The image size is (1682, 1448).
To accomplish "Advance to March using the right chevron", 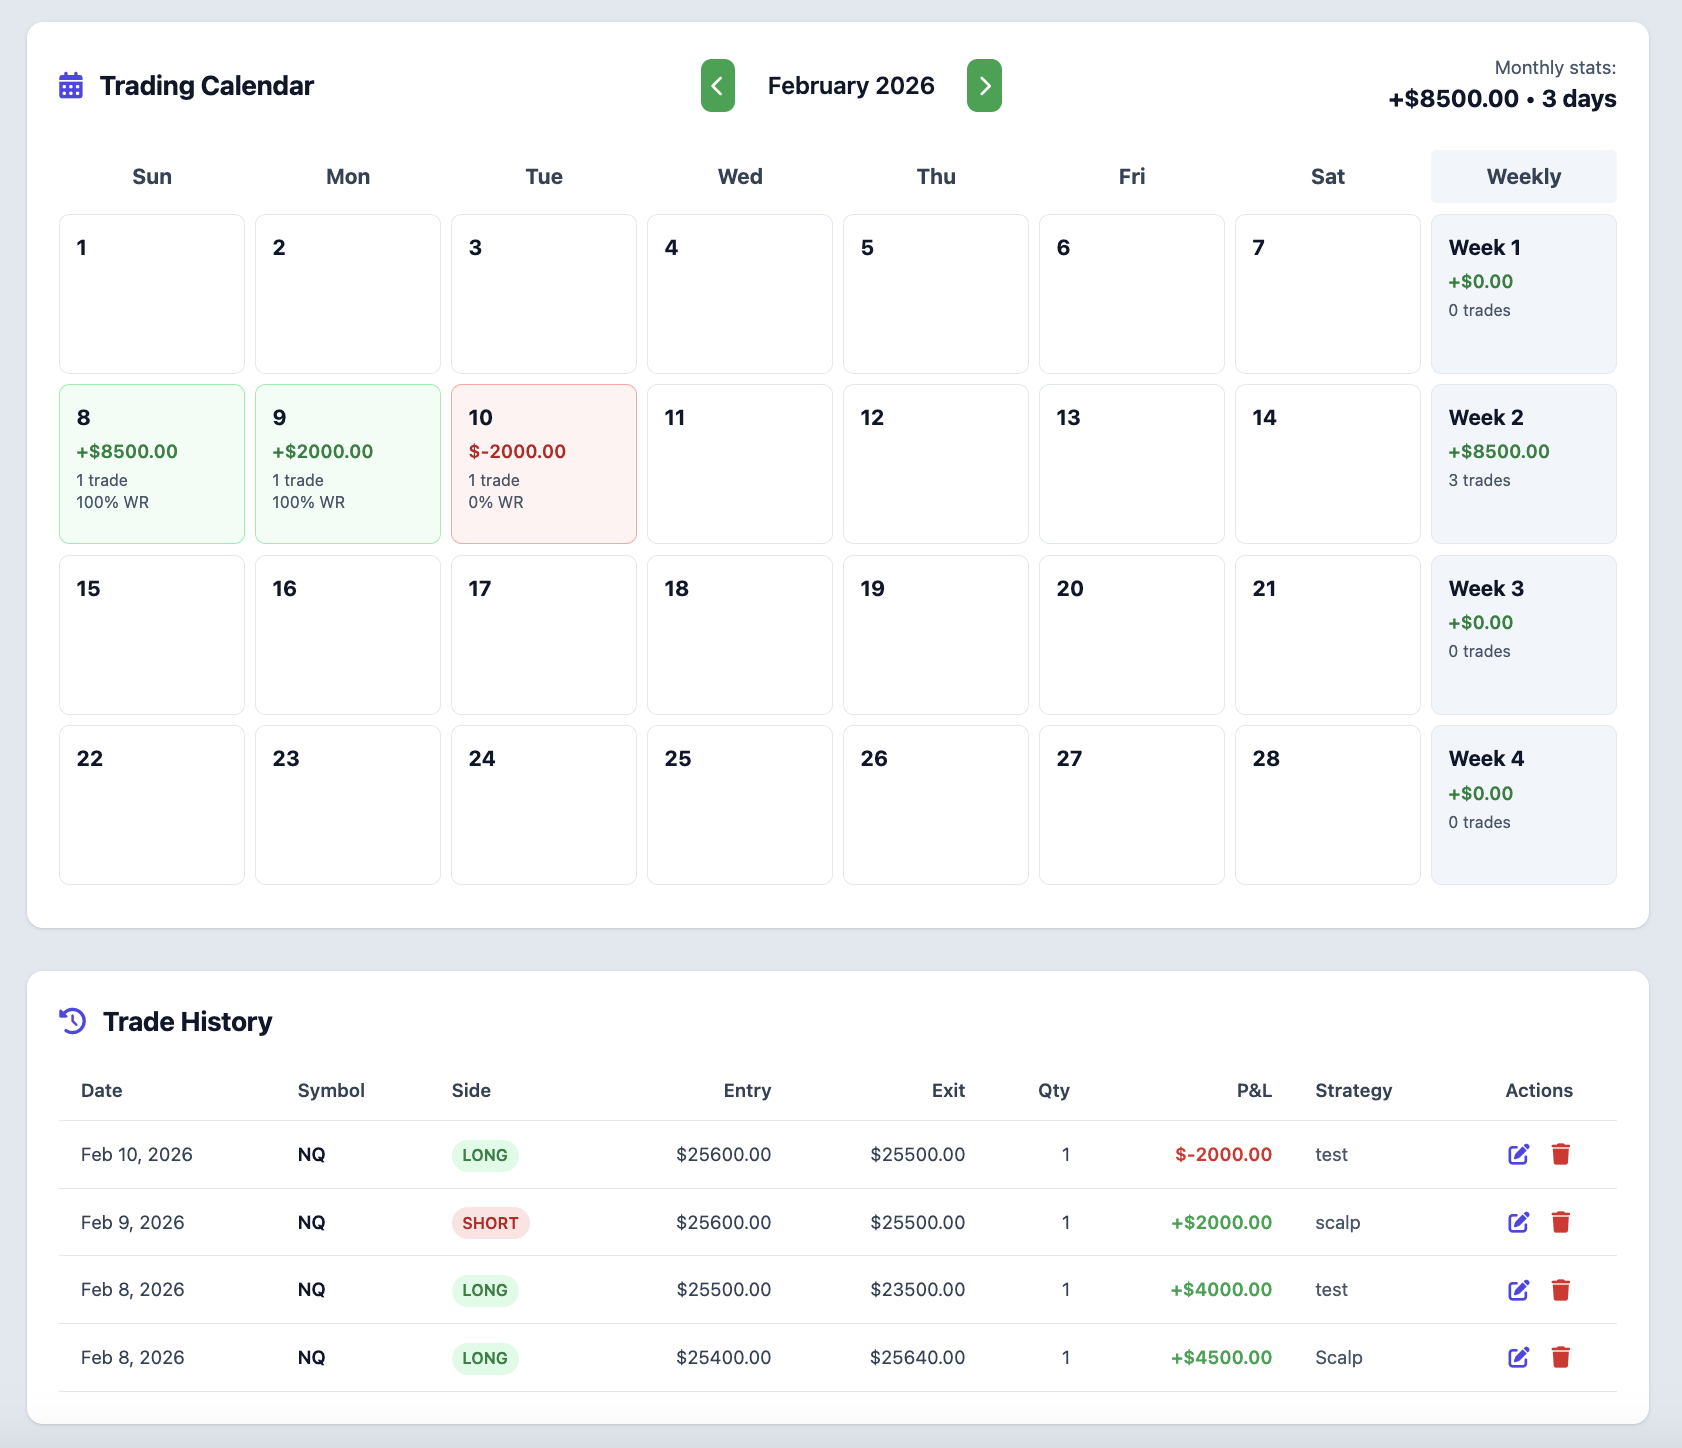I will click(x=984, y=86).
